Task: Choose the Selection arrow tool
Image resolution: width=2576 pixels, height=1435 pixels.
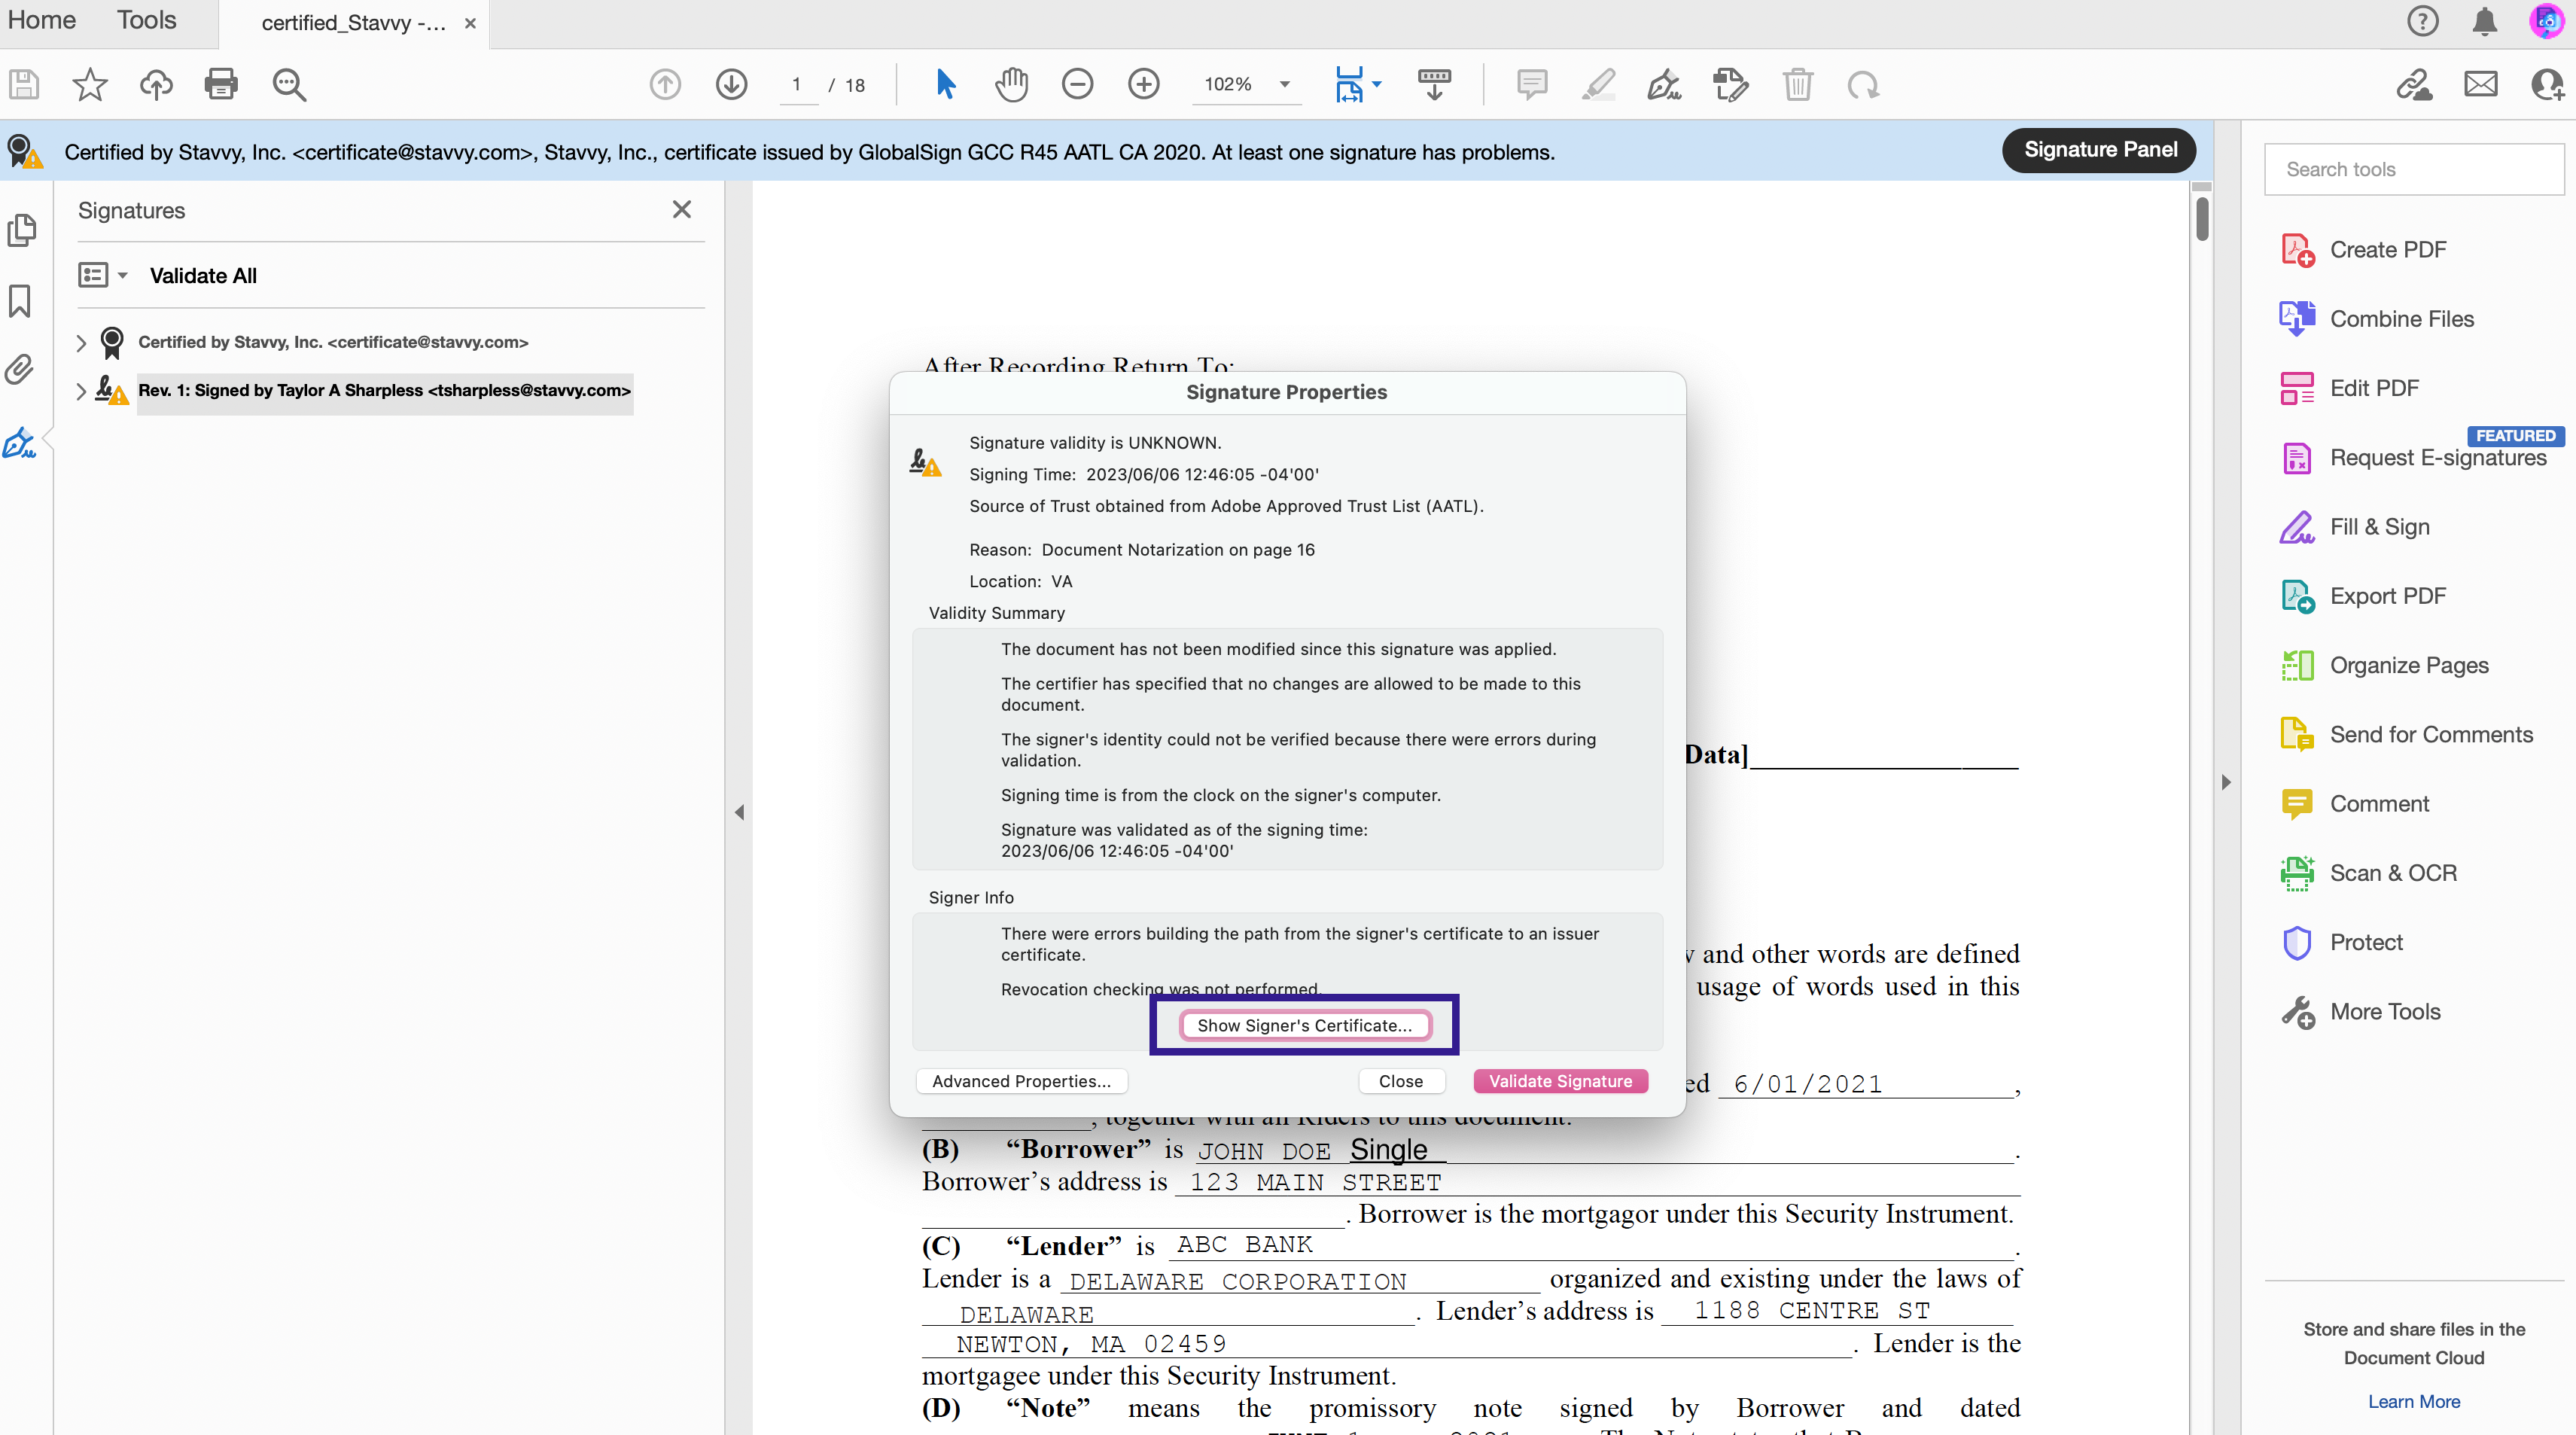Action: (x=945, y=84)
